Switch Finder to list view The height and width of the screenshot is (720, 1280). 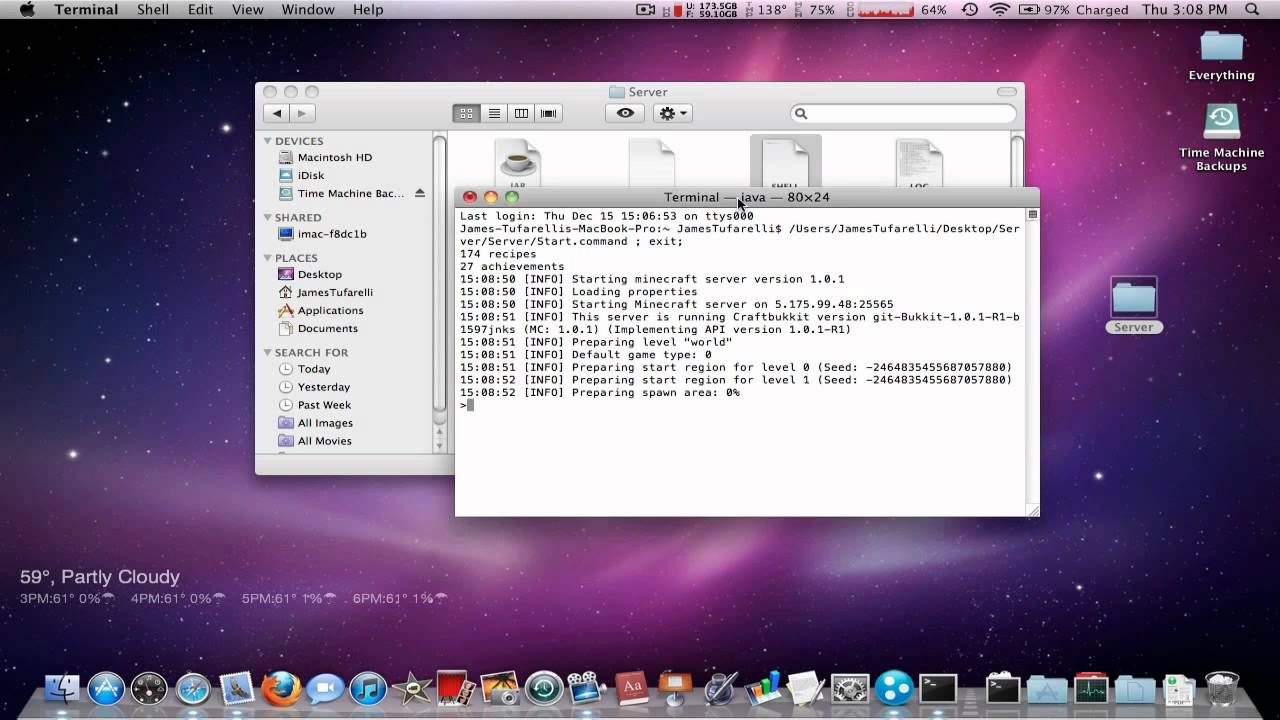(494, 114)
